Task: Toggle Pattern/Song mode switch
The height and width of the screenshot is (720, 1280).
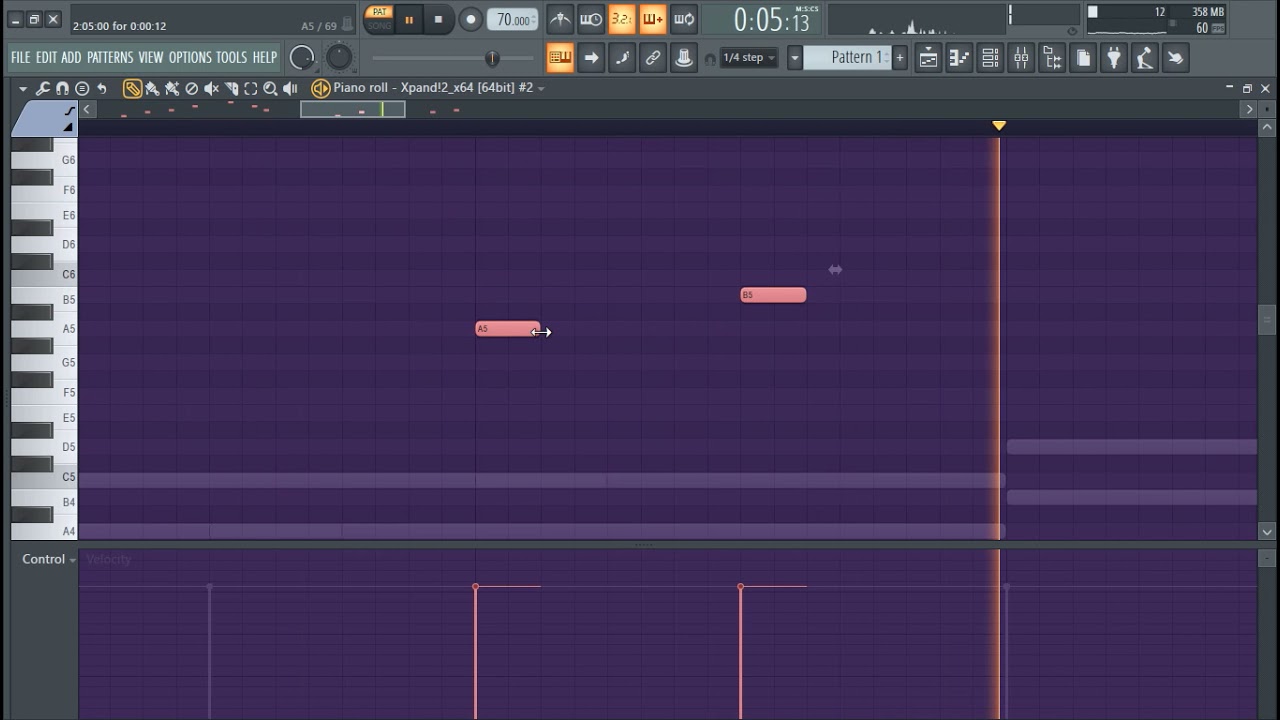Action: point(379,19)
